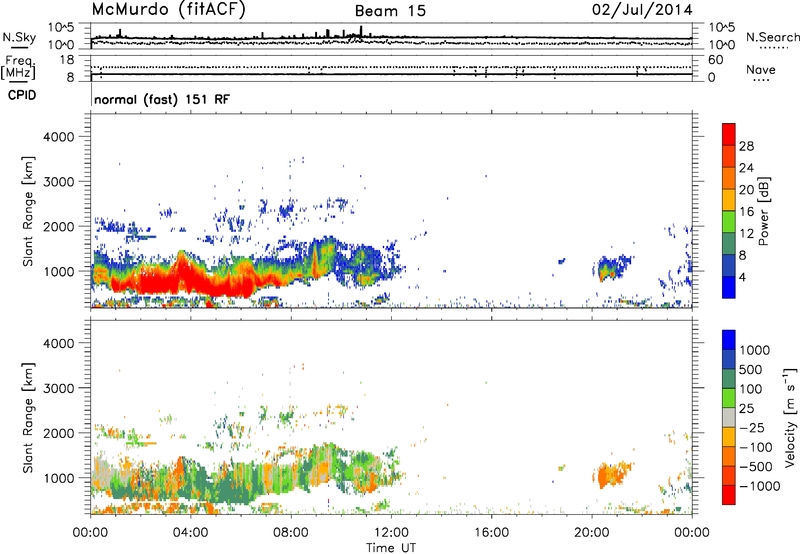800x554 pixels.
Task: Click the 'N.Sky' label
Action: tap(19, 37)
